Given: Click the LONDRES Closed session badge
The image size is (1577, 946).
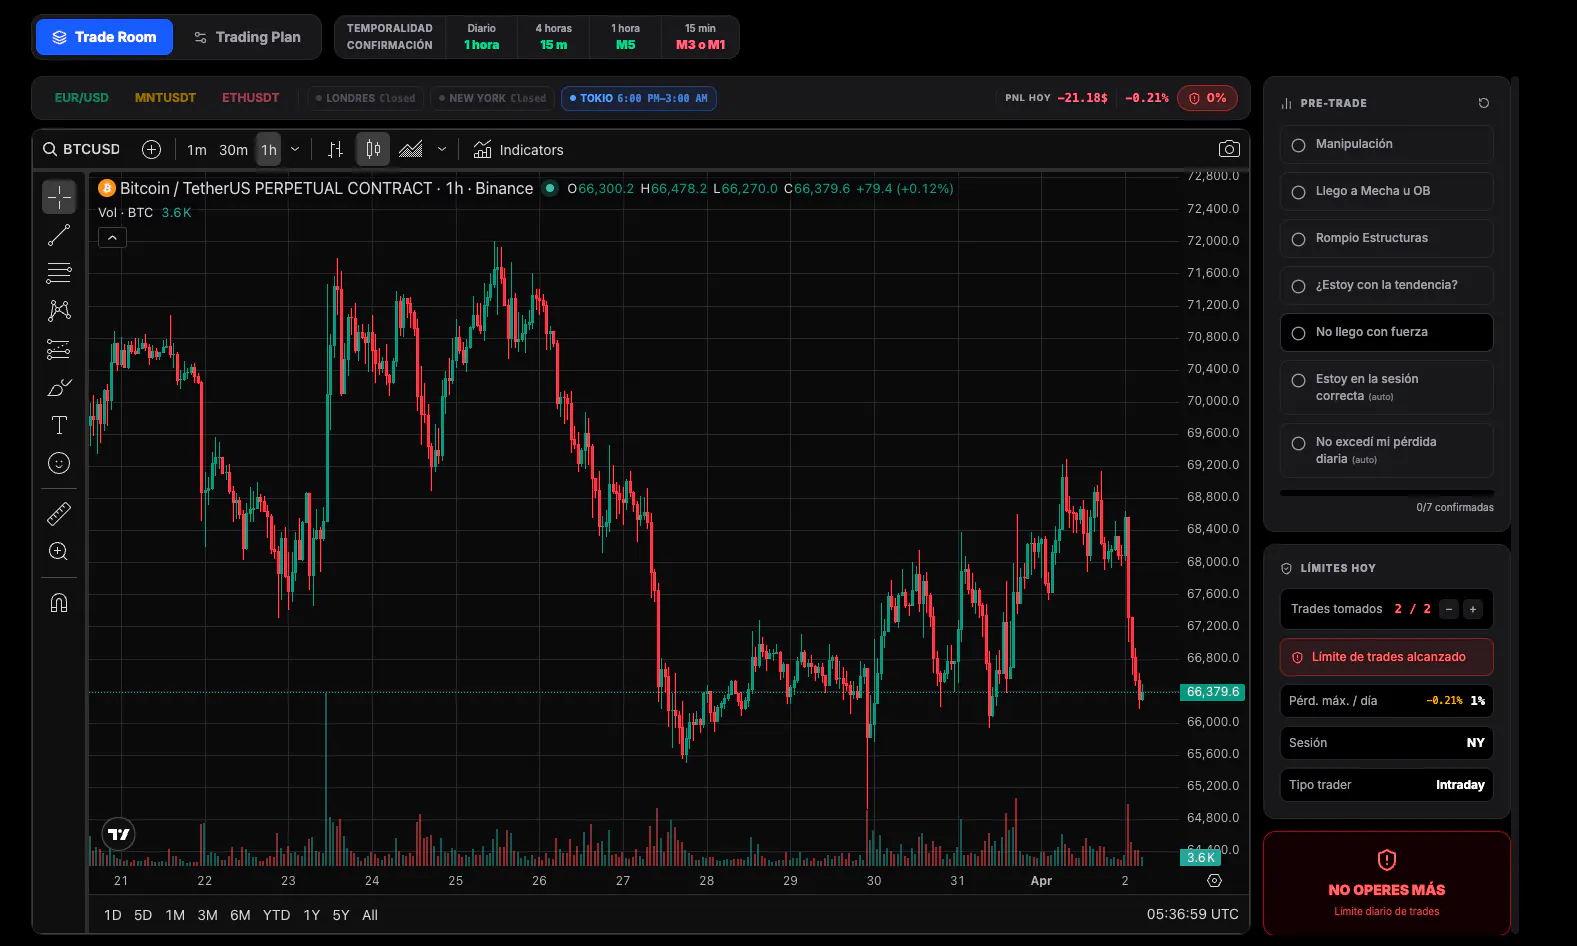Looking at the screenshot, I should pyautogui.click(x=365, y=98).
